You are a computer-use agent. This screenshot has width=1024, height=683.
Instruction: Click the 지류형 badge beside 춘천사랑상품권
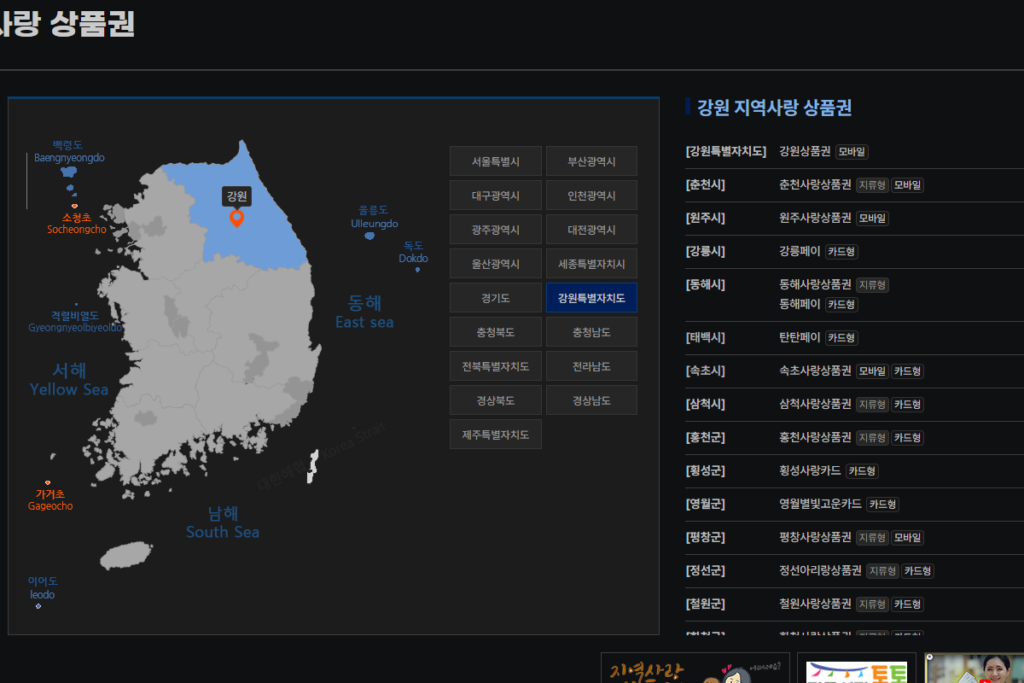[x=873, y=185]
